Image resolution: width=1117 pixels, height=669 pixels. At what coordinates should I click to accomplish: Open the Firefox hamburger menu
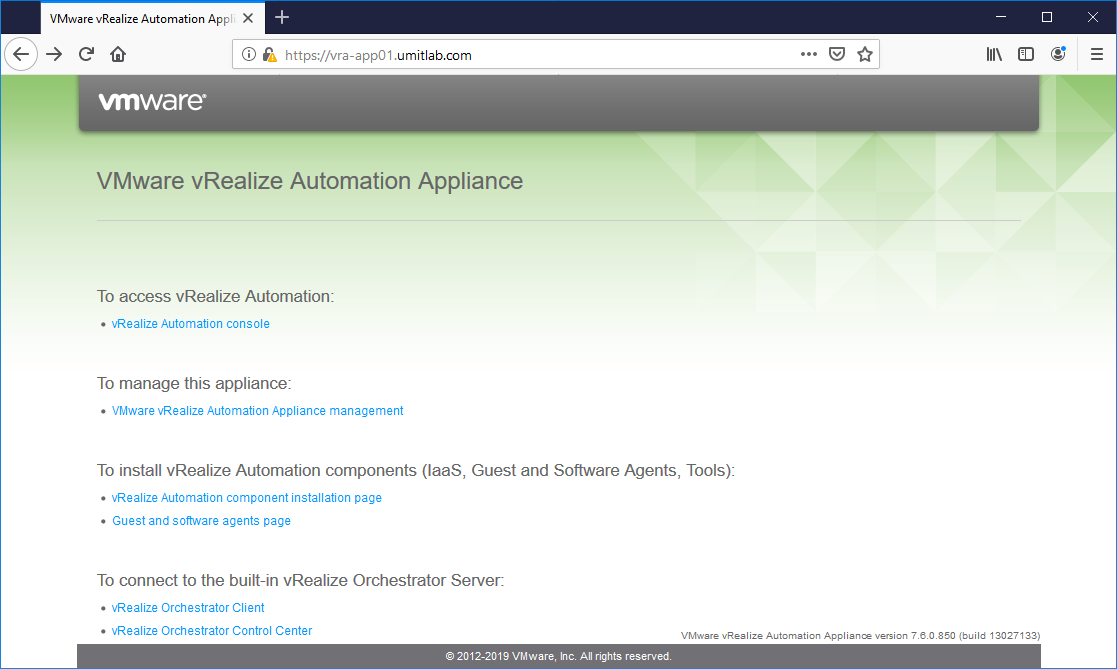click(1097, 55)
